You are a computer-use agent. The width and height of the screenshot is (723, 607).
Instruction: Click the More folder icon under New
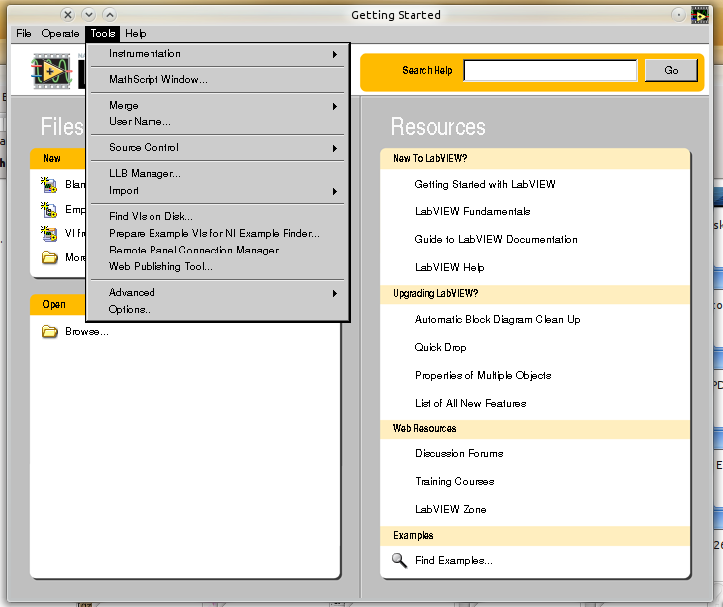49,257
